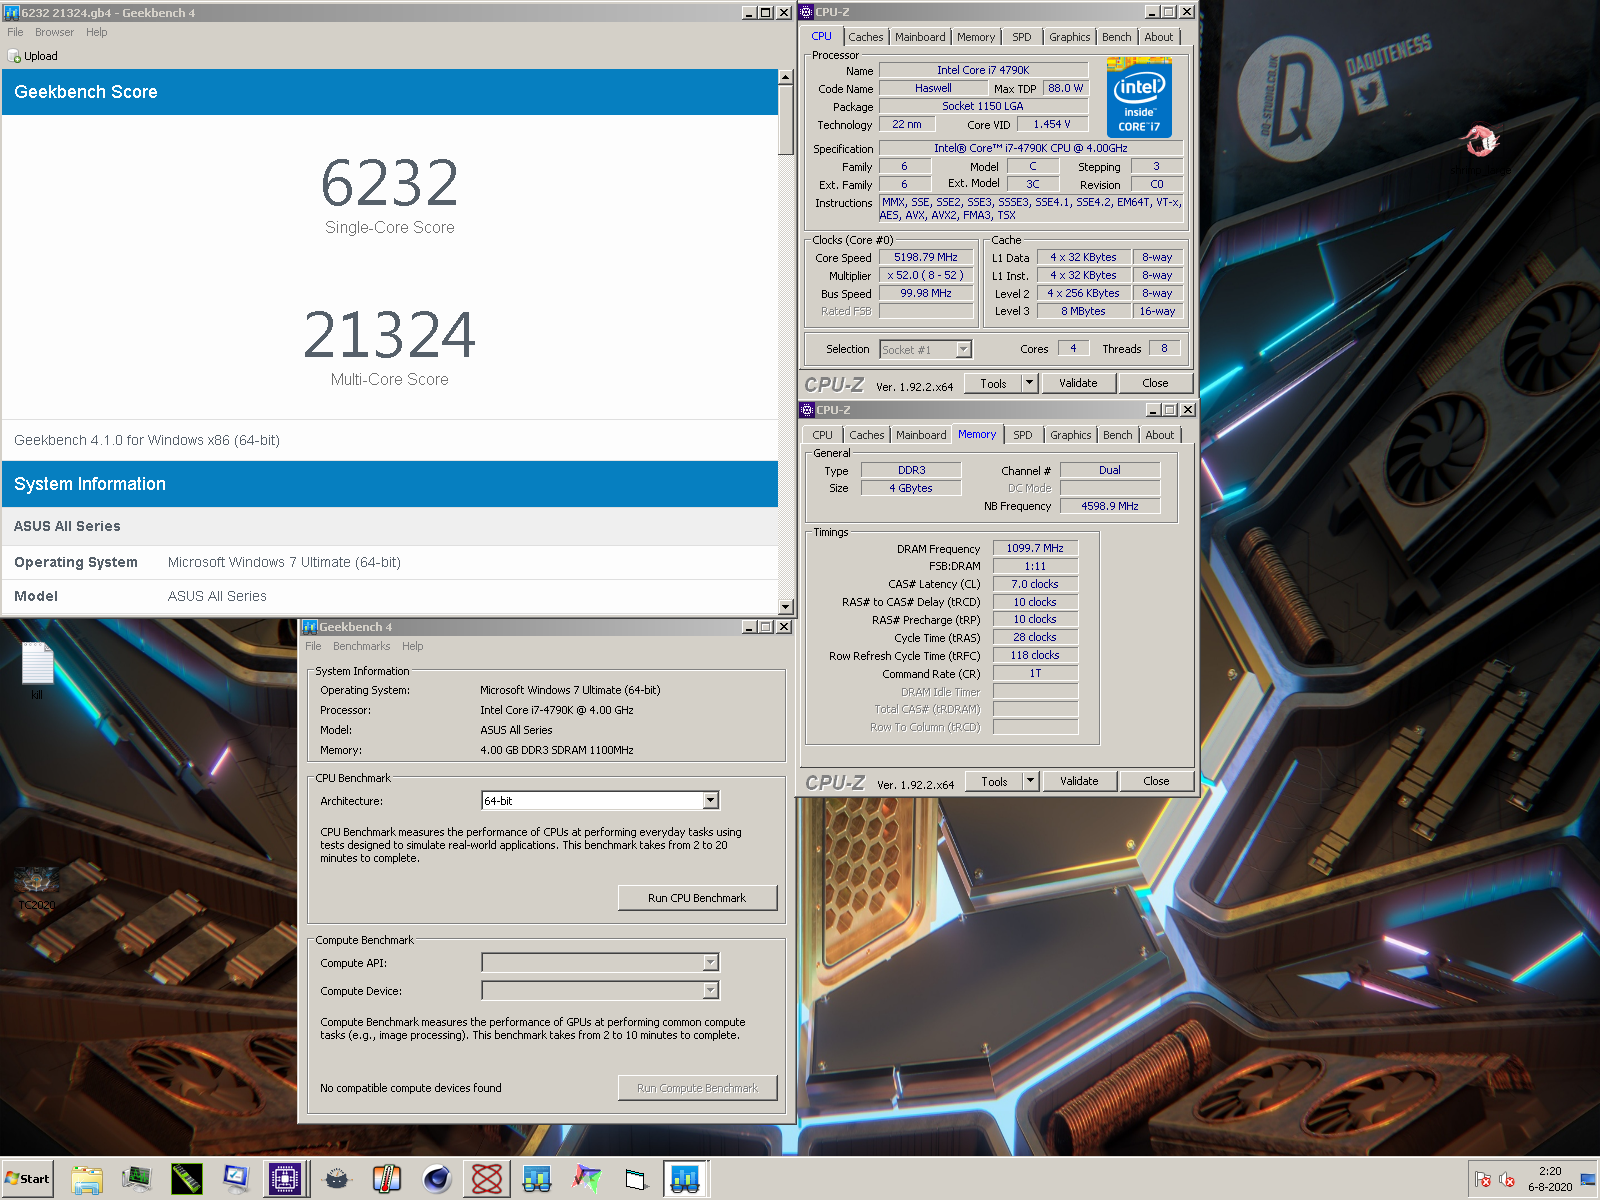
Task: Switch to Mainboard tab in upper CPU-Z
Action: point(919,37)
